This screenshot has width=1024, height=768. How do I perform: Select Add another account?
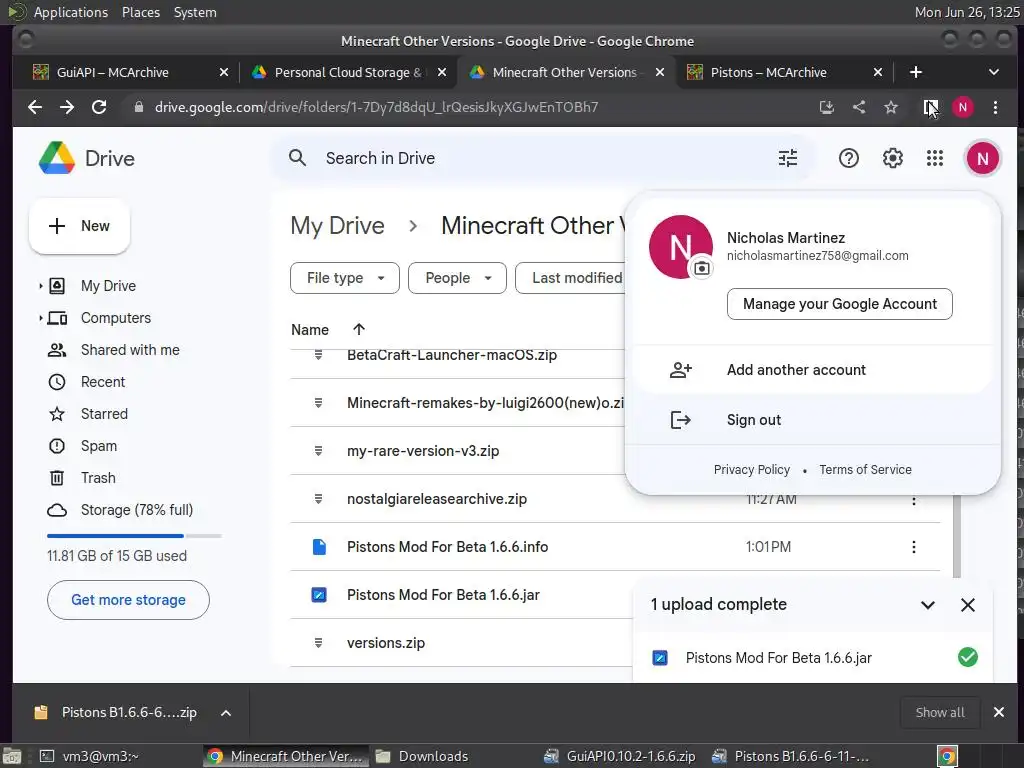[812, 370]
